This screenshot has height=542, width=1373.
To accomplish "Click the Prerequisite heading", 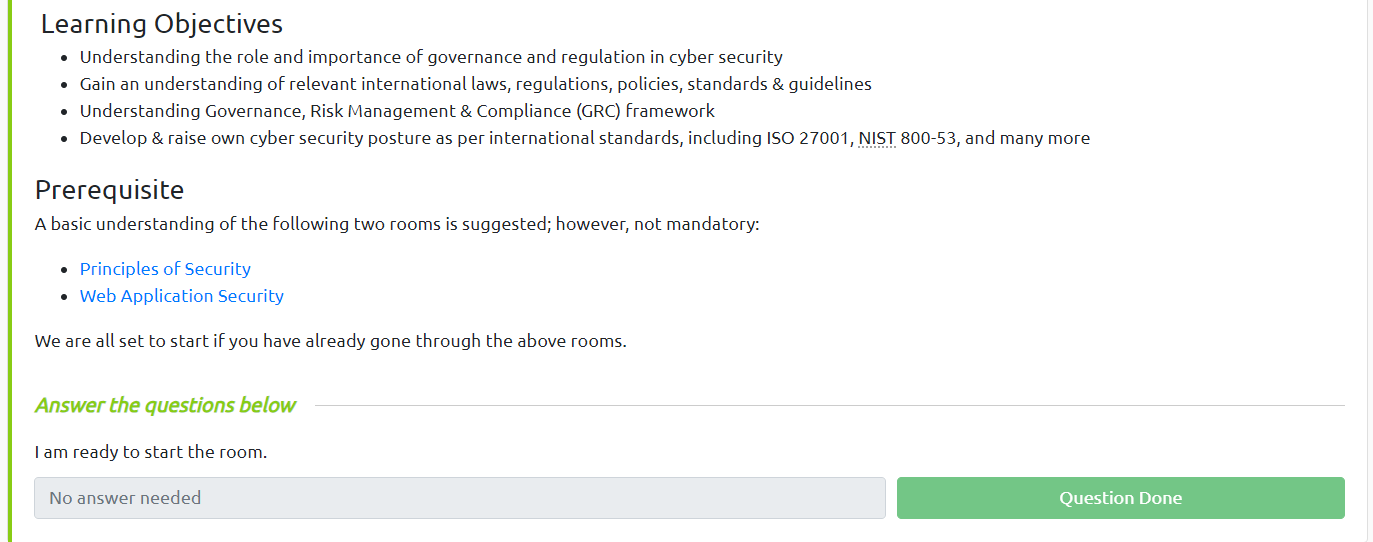I will 109,190.
